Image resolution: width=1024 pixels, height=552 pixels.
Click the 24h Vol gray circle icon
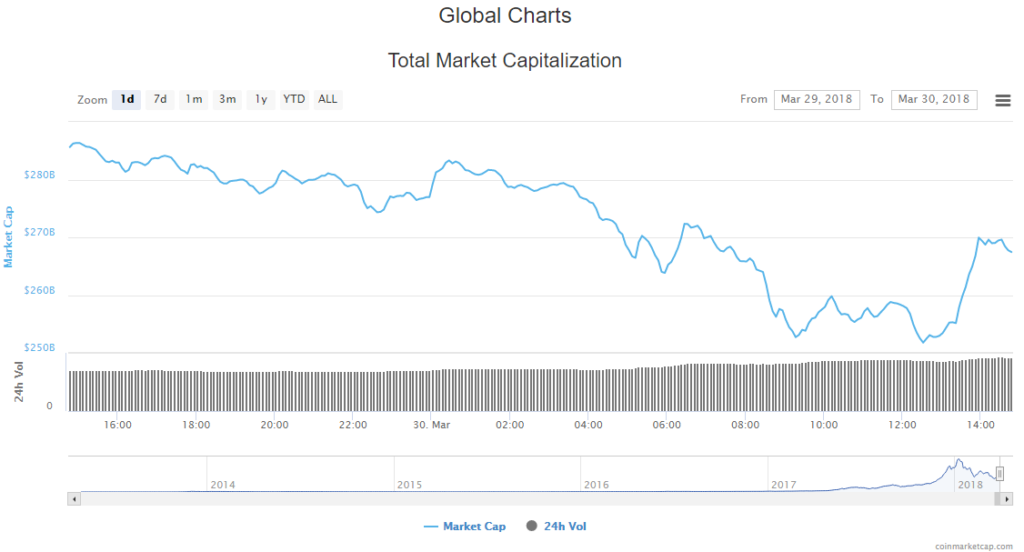[531, 526]
